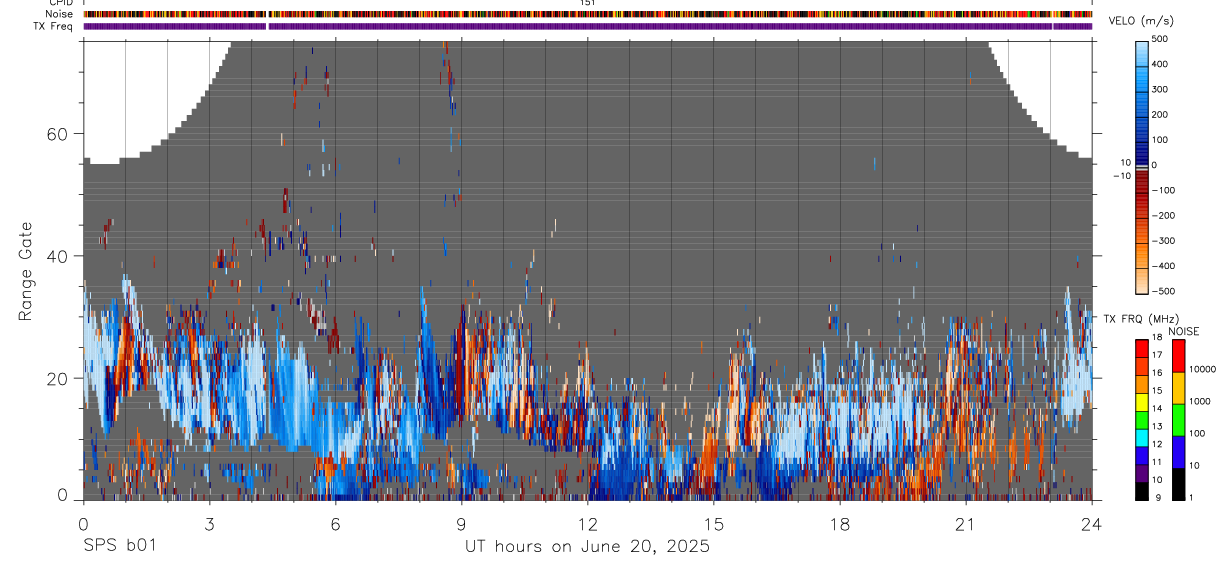Click the '14' TX frequency label

point(1157,409)
